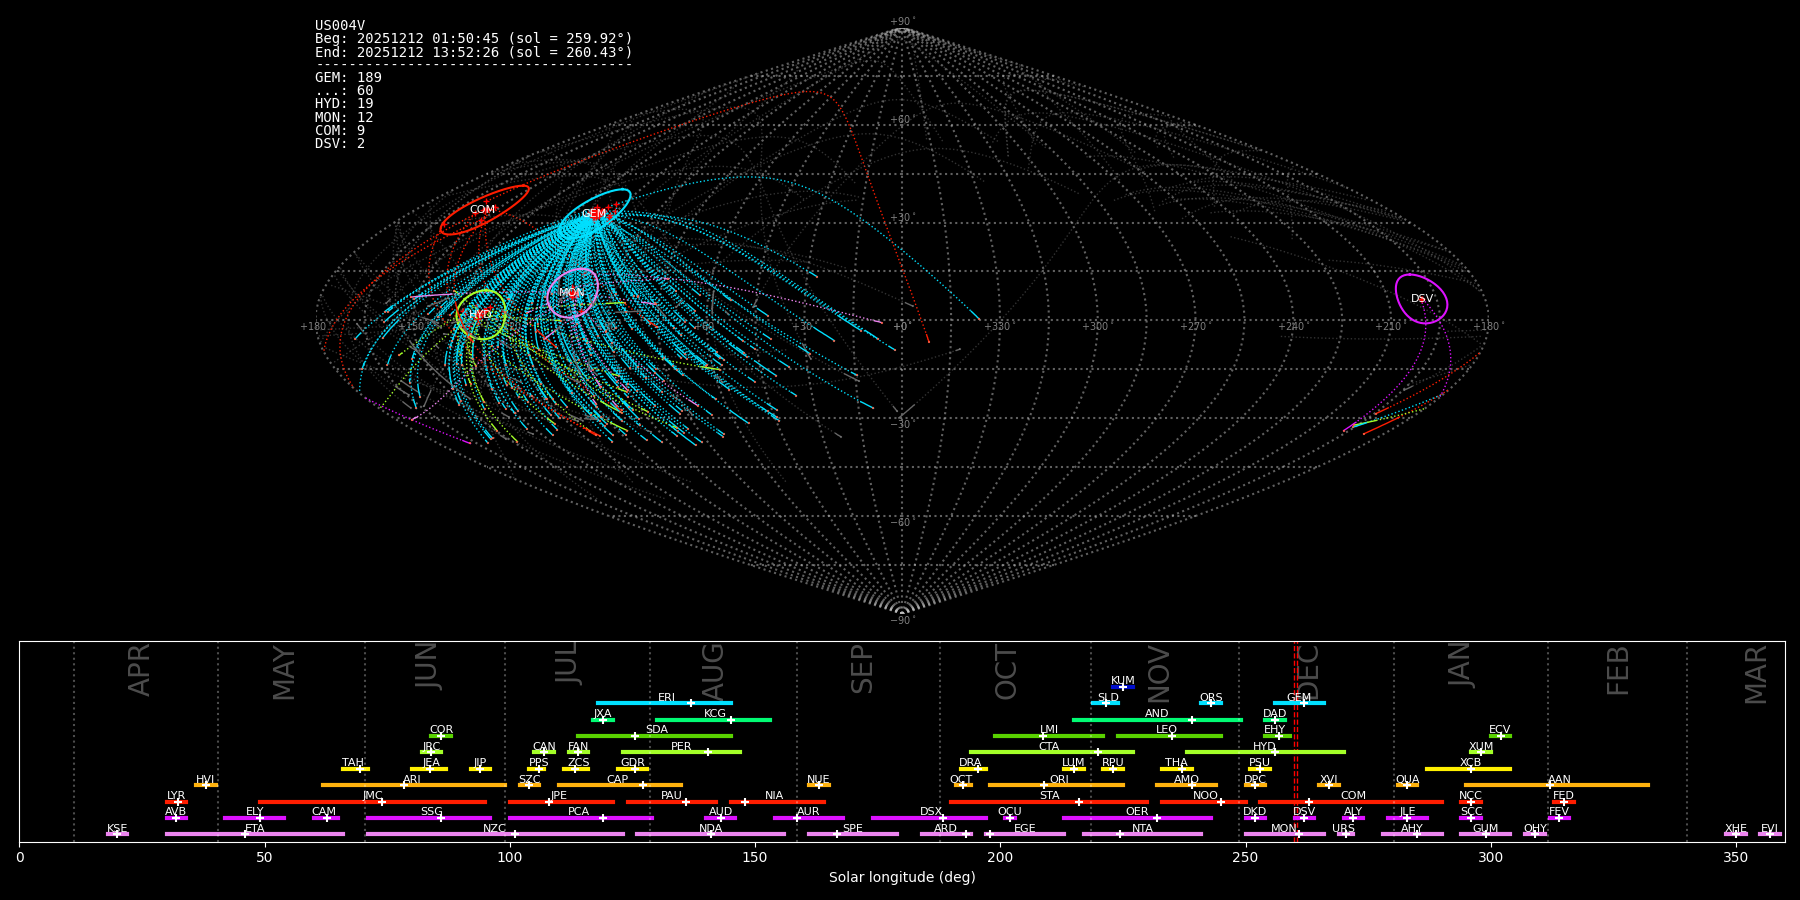The height and width of the screenshot is (900, 1800).
Task: Click the "-90°" latitude label below the map
Action: [x=902, y=621]
